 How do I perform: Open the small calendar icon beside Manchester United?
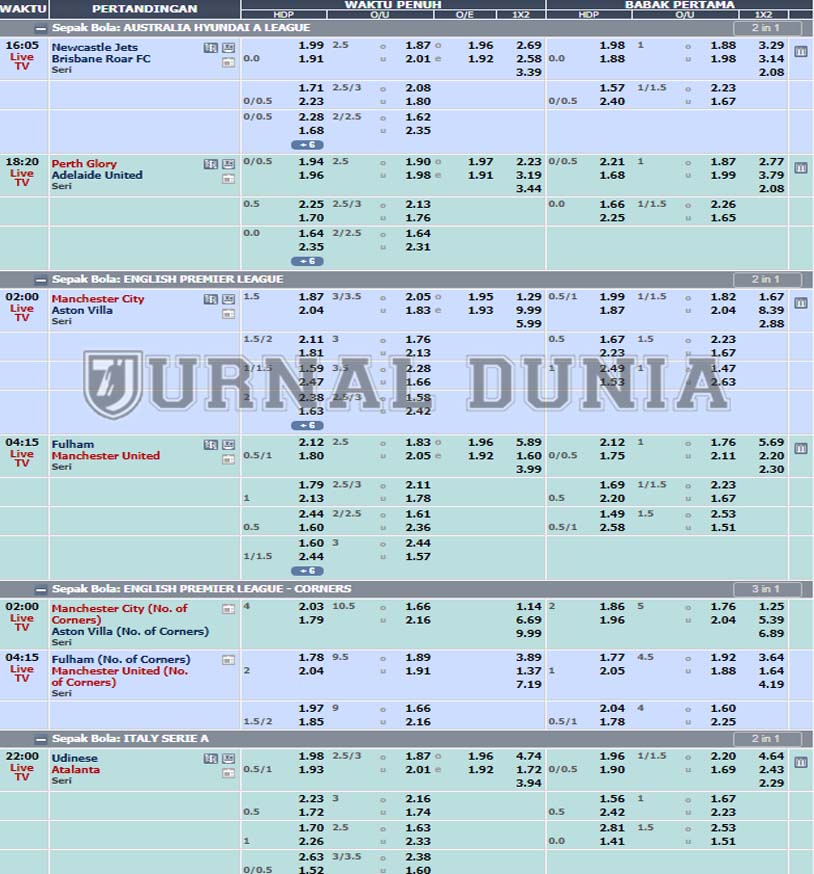click(x=228, y=460)
